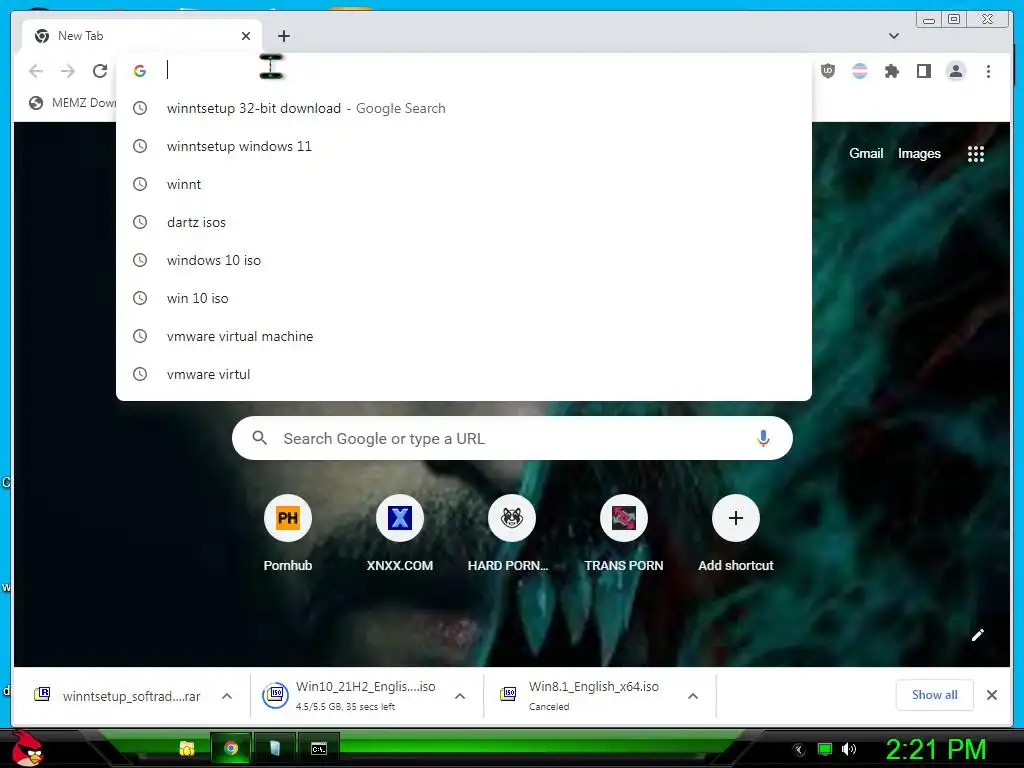The image size is (1024, 768).
Task: Reload the current page
Action: point(100,71)
